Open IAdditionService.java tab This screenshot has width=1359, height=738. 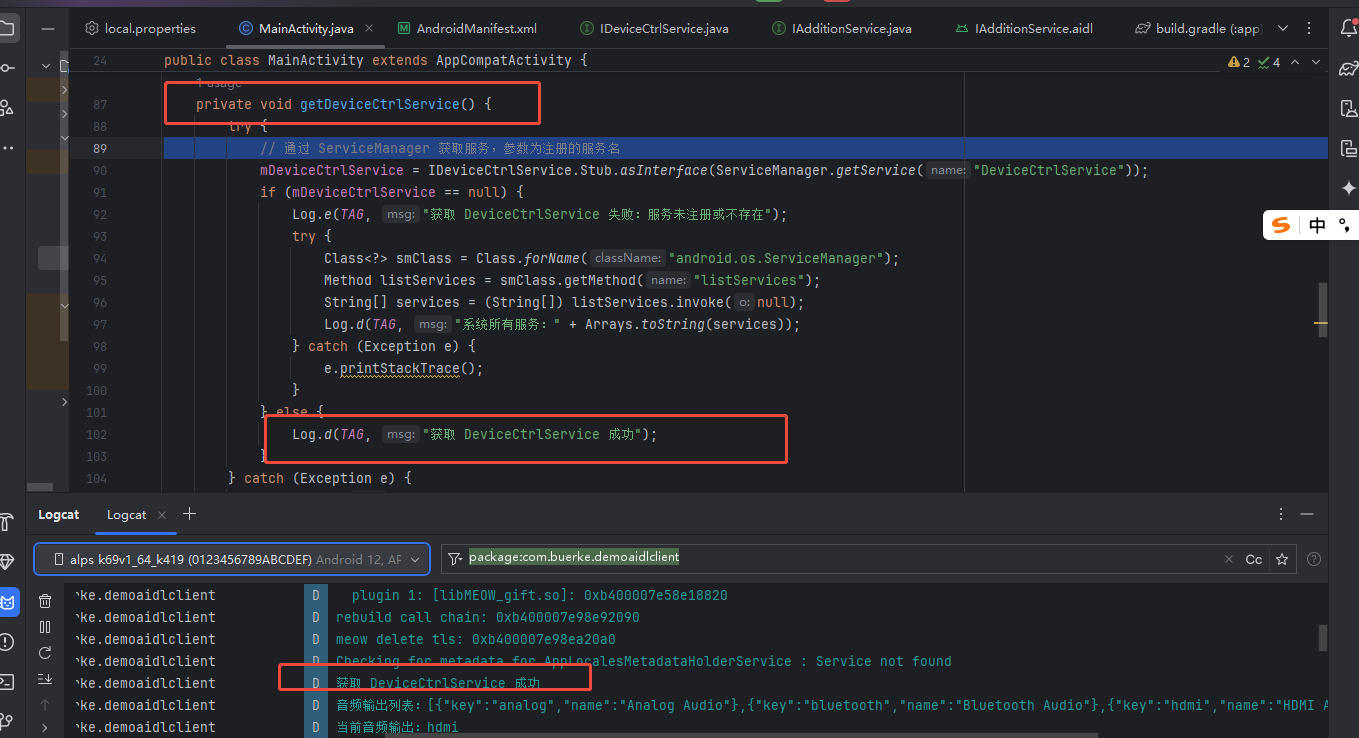(841, 28)
